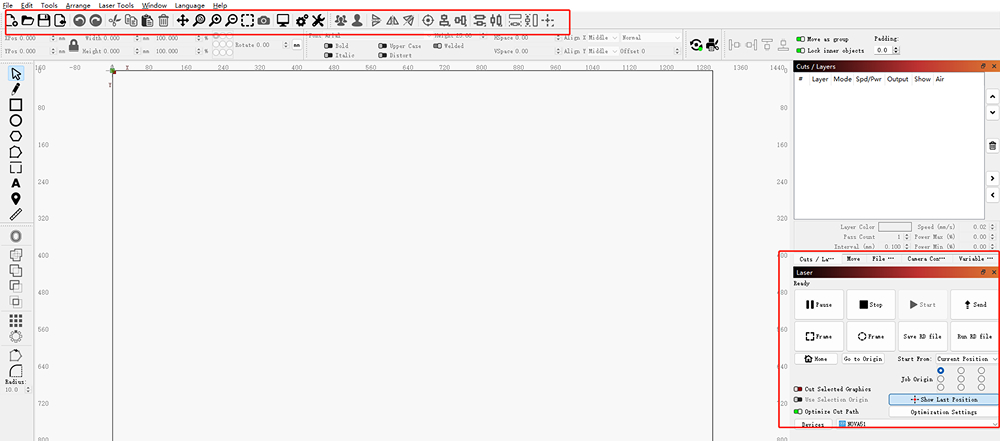Create a new file with the New icon
Viewport: 1000px width, 441px height.
coord(11,21)
